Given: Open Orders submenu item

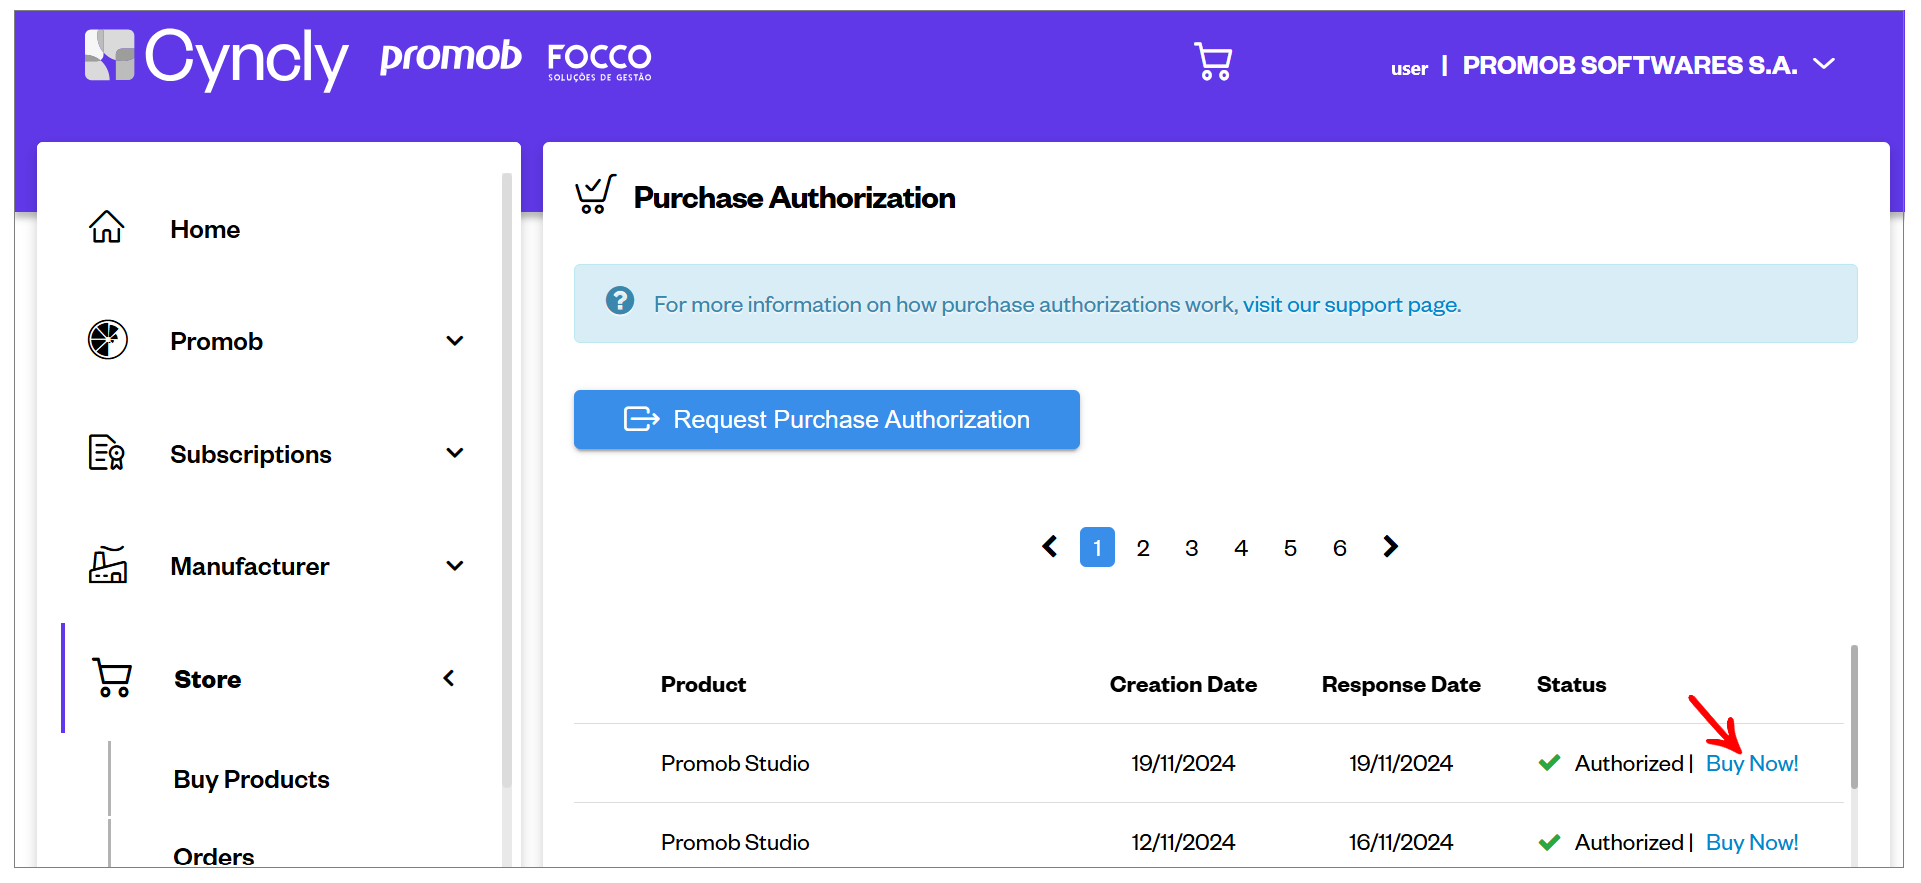Looking at the screenshot, I should tap(213, 857).
